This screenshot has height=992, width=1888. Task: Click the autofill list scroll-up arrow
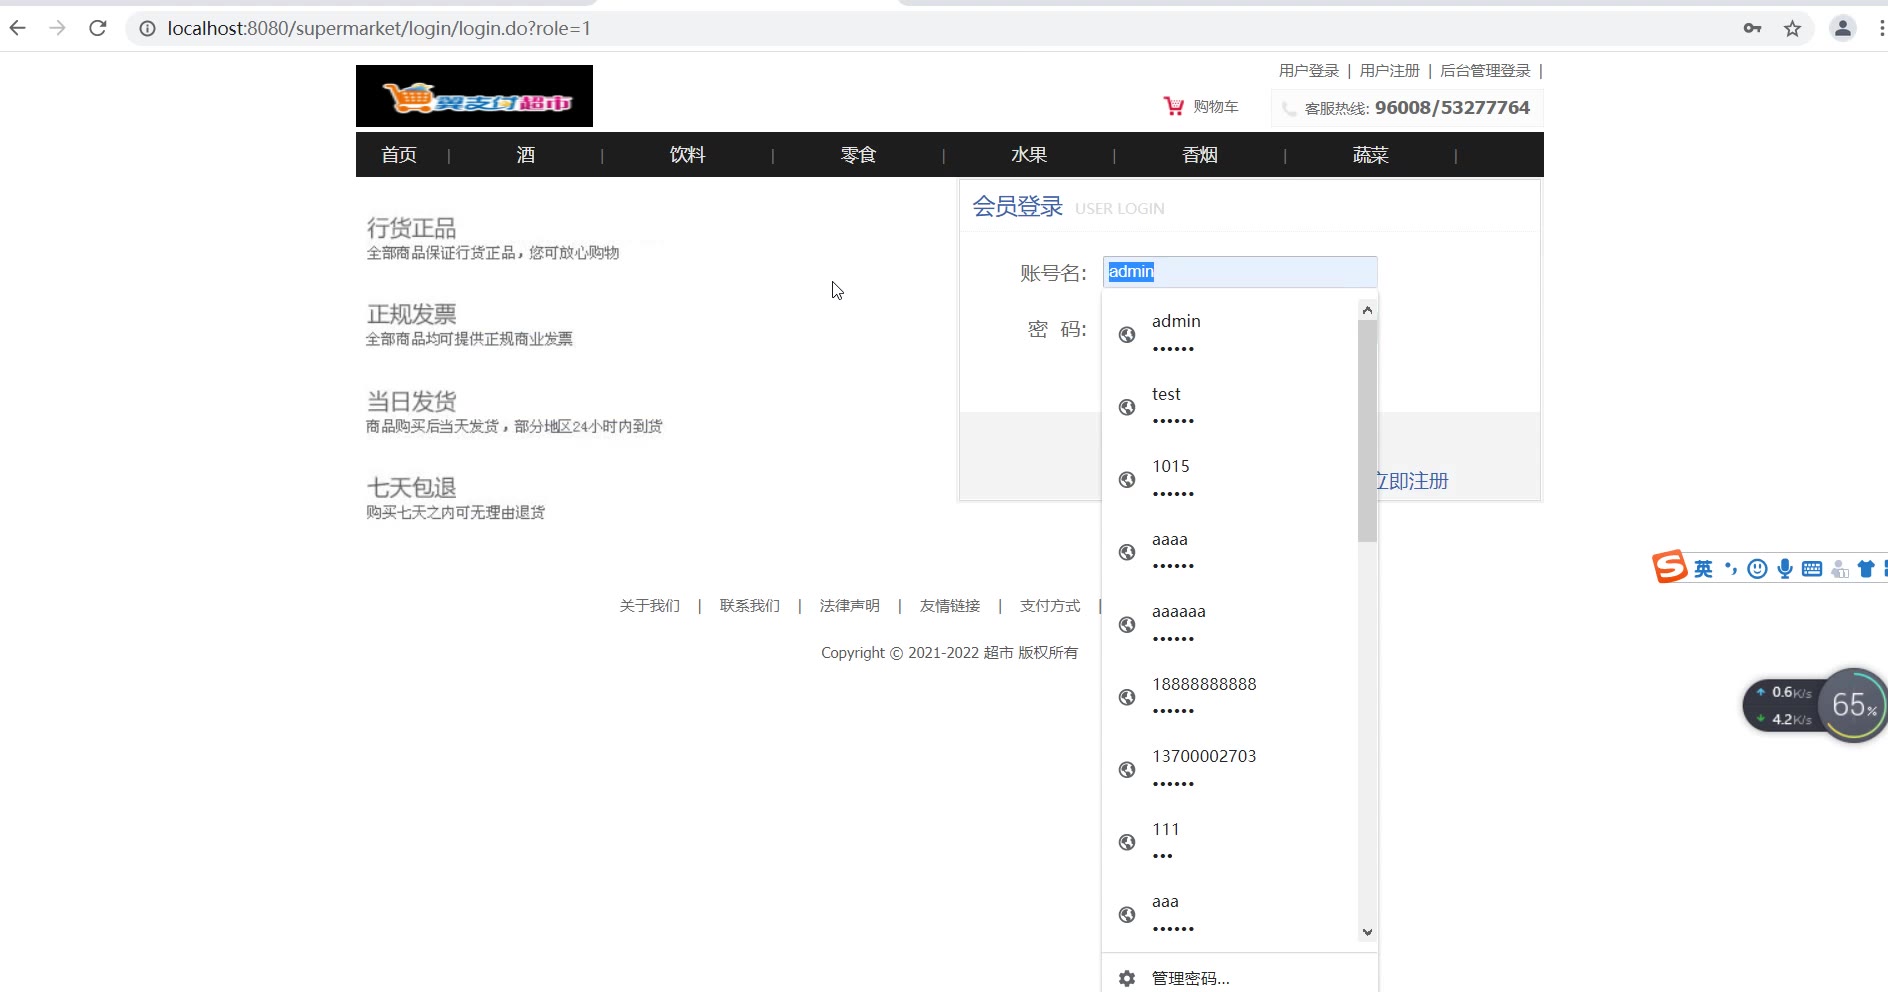click(x=1367, y=310)
